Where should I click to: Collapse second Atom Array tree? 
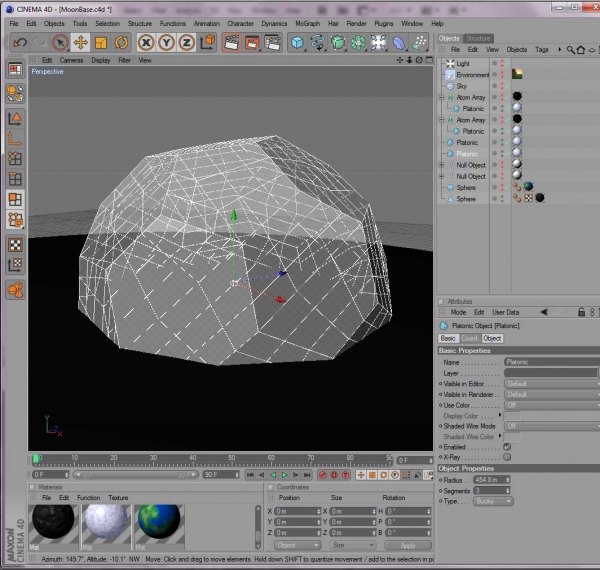point(441,120)
